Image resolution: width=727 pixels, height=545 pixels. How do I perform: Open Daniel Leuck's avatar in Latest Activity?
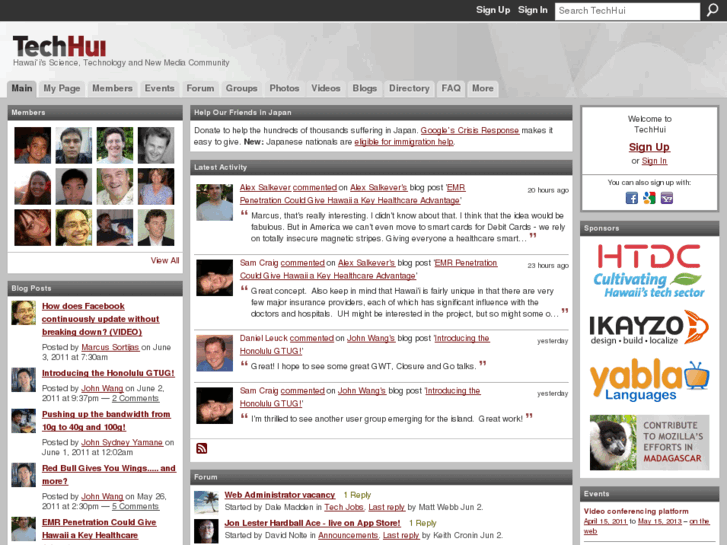pyautogui.click(x=214, y=353)
